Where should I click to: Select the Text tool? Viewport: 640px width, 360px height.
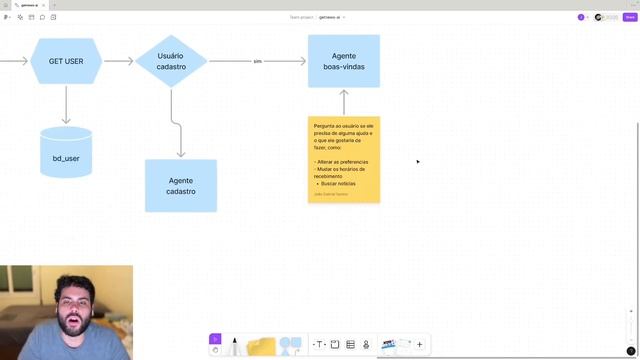[319, 344]
